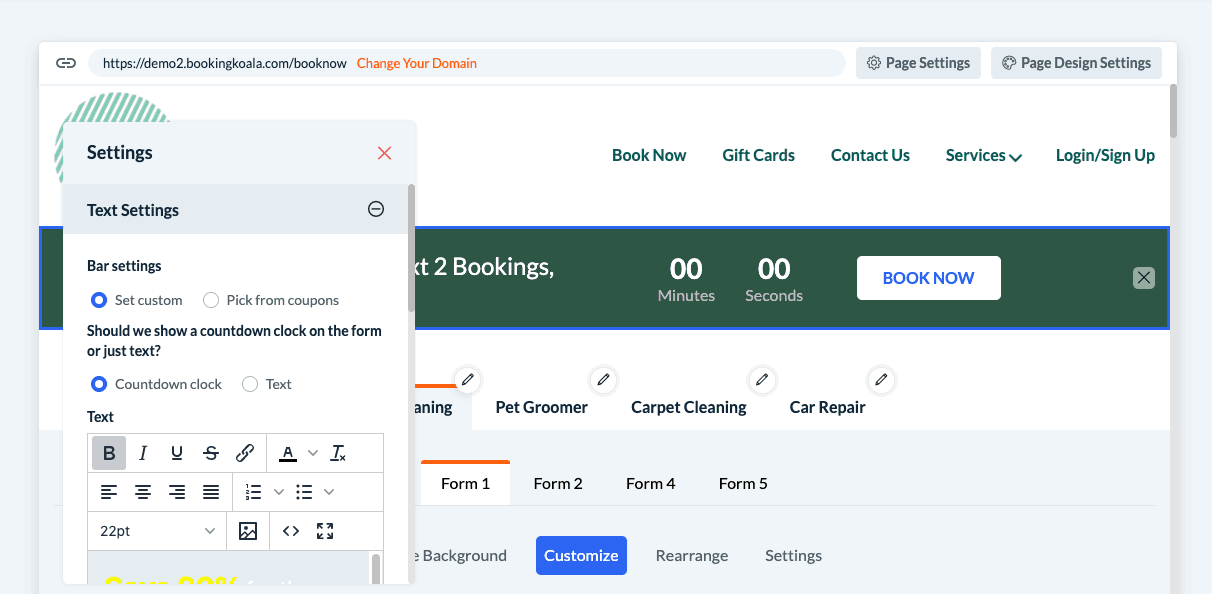Apply strikethrough to the text
The width and height of the screenshot is (1212, 594).
[x=211, y=453]
